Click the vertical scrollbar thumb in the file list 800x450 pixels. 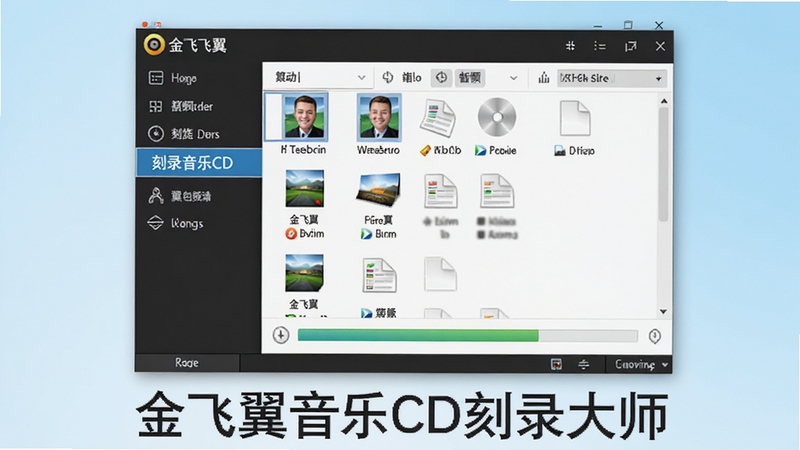coord(663,164)
